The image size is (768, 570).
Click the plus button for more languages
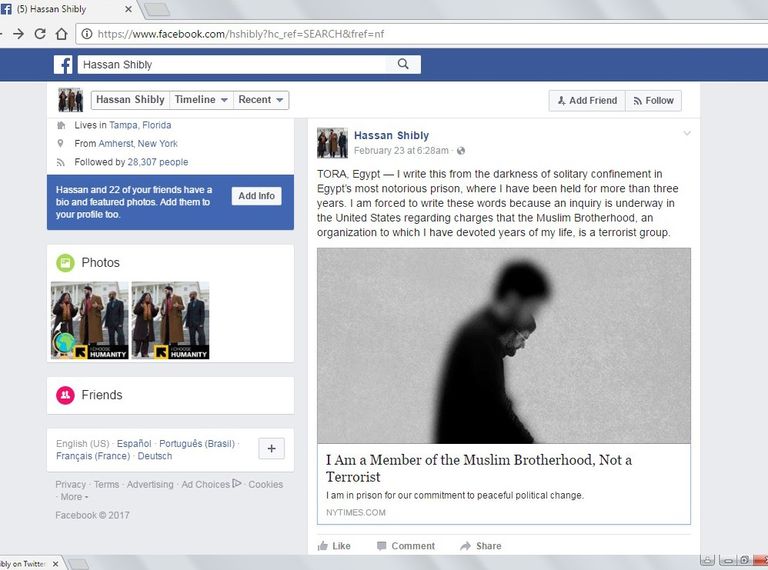click(x=271, y=448)
